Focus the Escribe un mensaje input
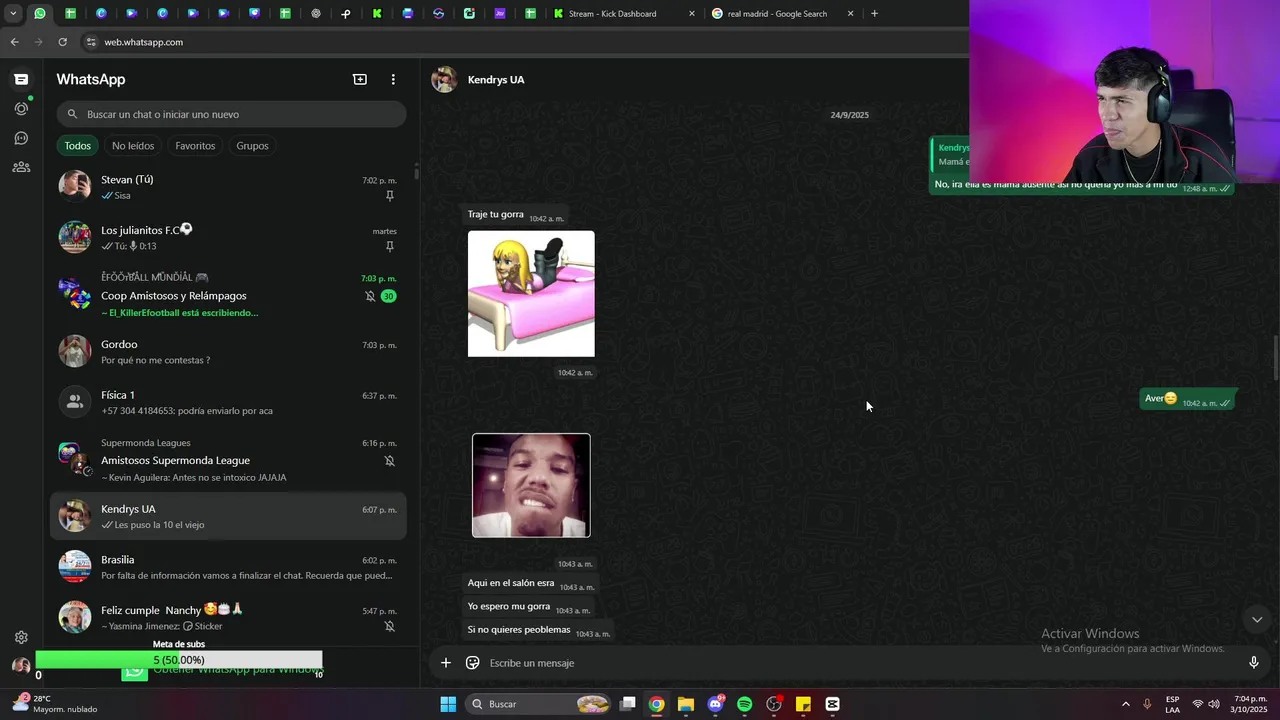 pos(860,663)
